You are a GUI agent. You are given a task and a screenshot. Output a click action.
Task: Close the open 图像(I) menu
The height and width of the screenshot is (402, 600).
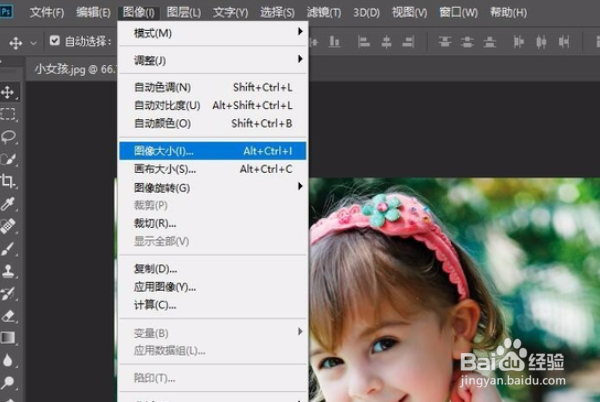(139, 12)
